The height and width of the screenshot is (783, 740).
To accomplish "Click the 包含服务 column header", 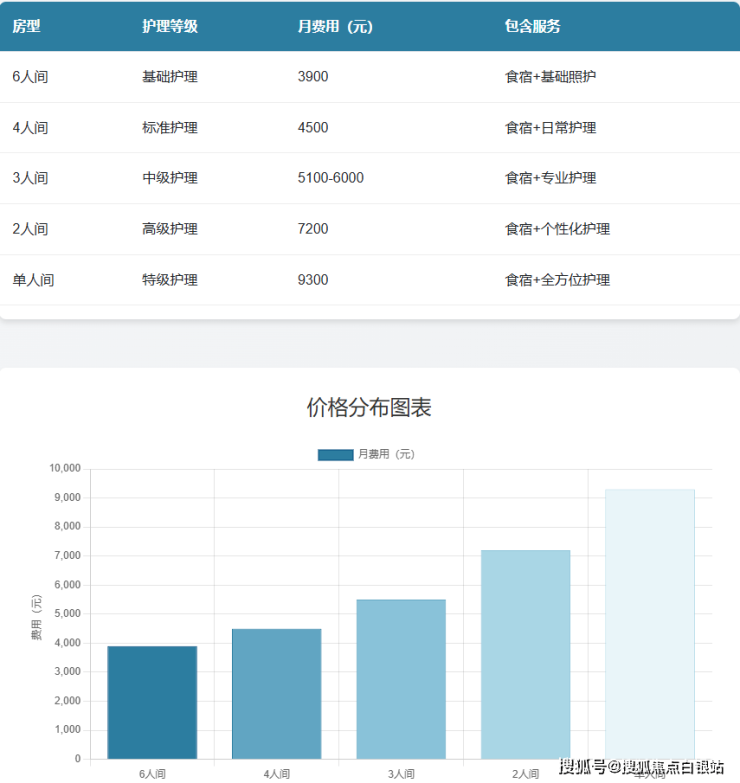I will point(533,27).
